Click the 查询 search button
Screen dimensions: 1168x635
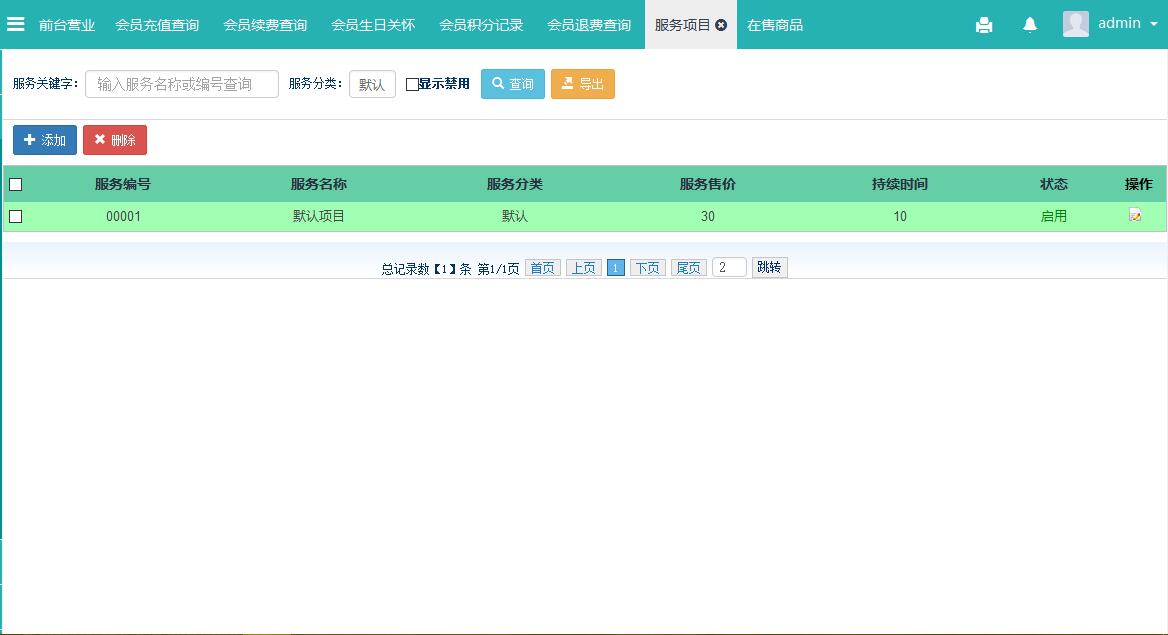pyautogui.click(x=512, y=84)
